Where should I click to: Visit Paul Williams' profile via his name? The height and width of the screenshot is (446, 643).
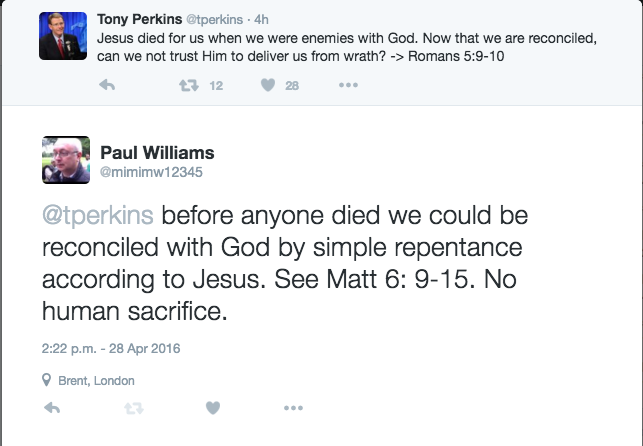click(157, 153)
